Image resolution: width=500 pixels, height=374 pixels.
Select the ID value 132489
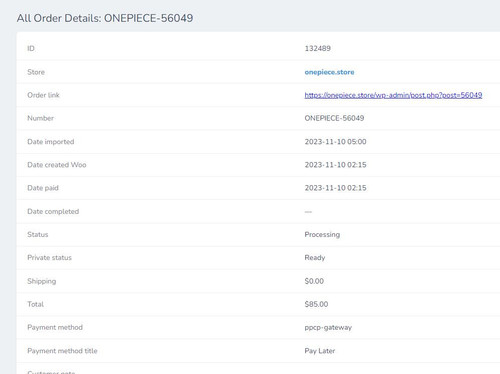318,48
